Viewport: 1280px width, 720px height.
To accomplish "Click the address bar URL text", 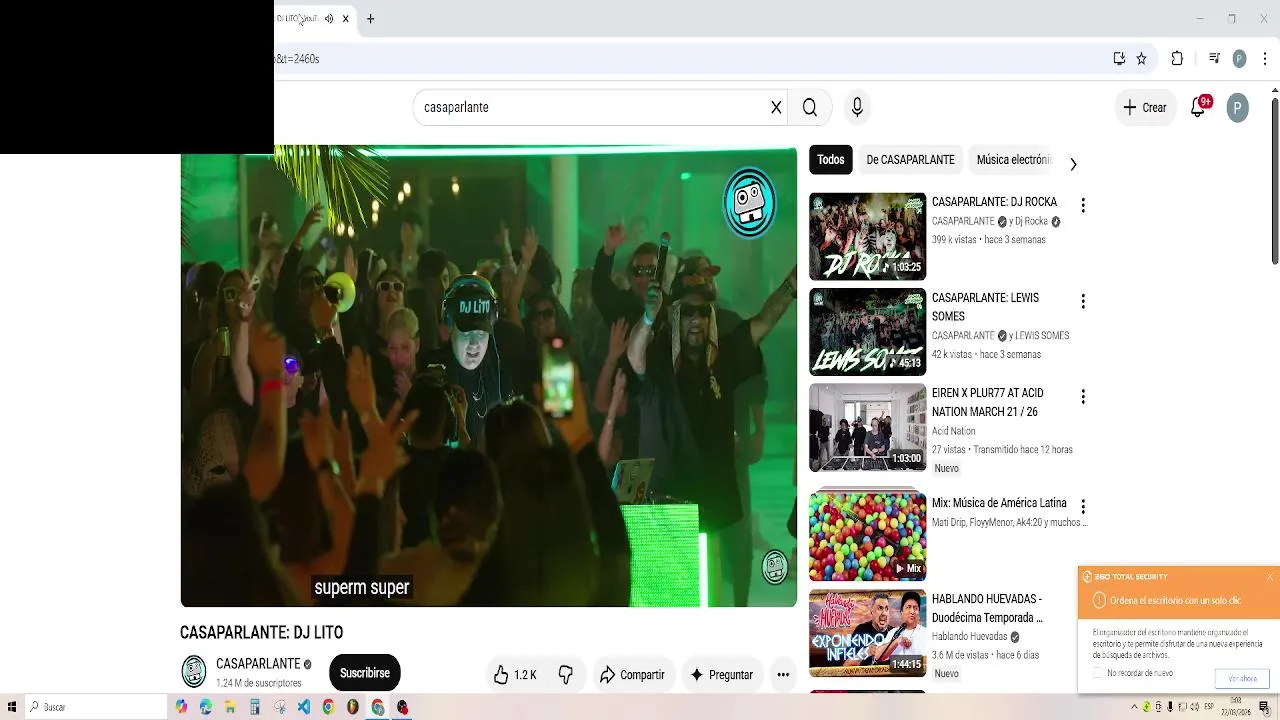I will [x=298, y=59].
